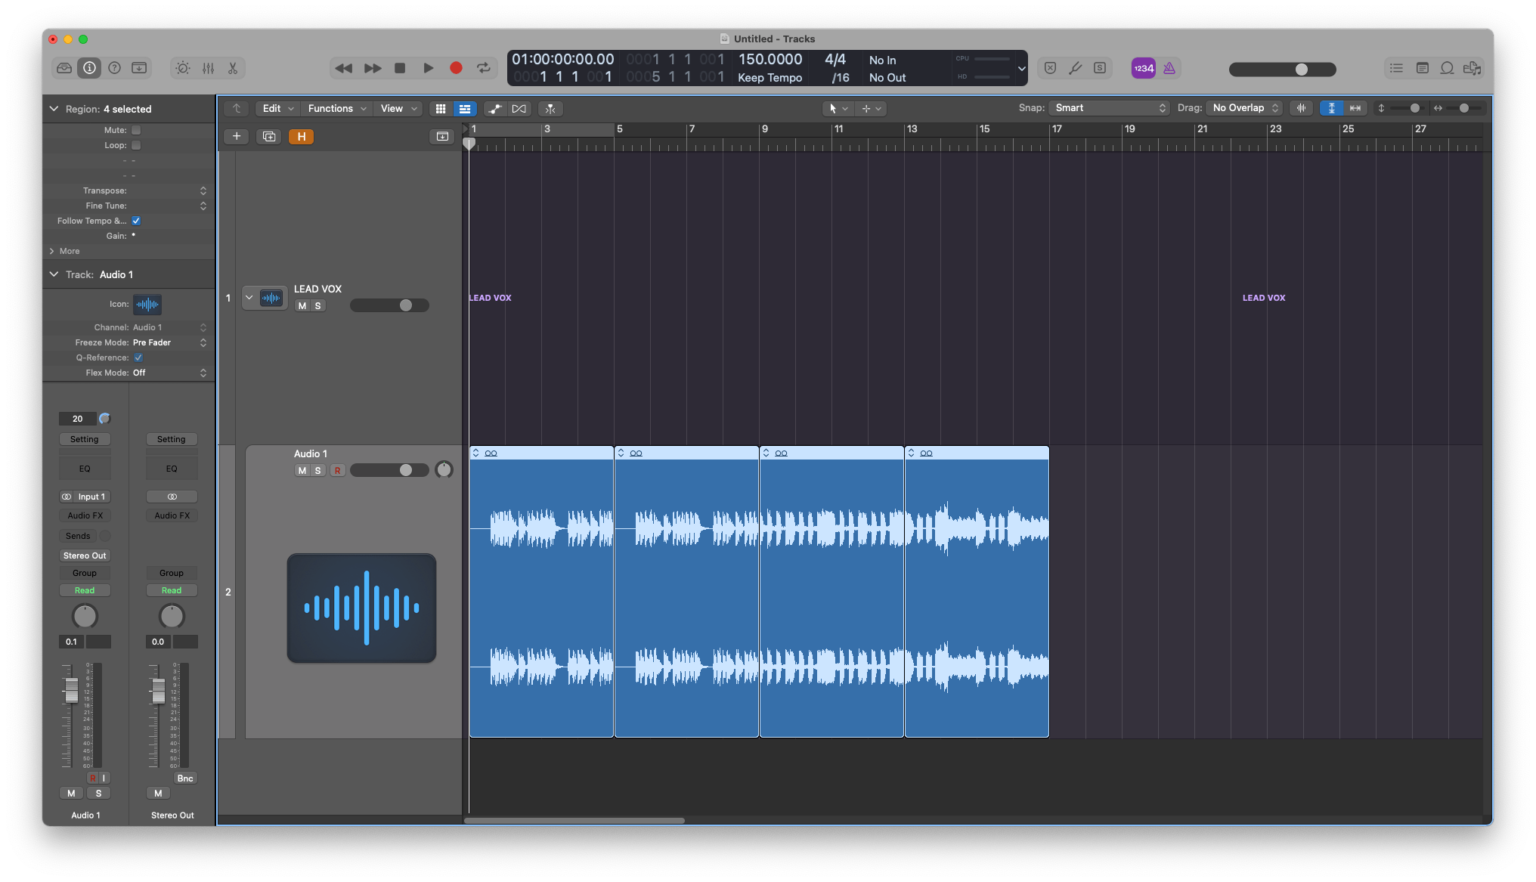Open Quick Help question mark icon
The image size is (1536, 882).
[114, 68]
